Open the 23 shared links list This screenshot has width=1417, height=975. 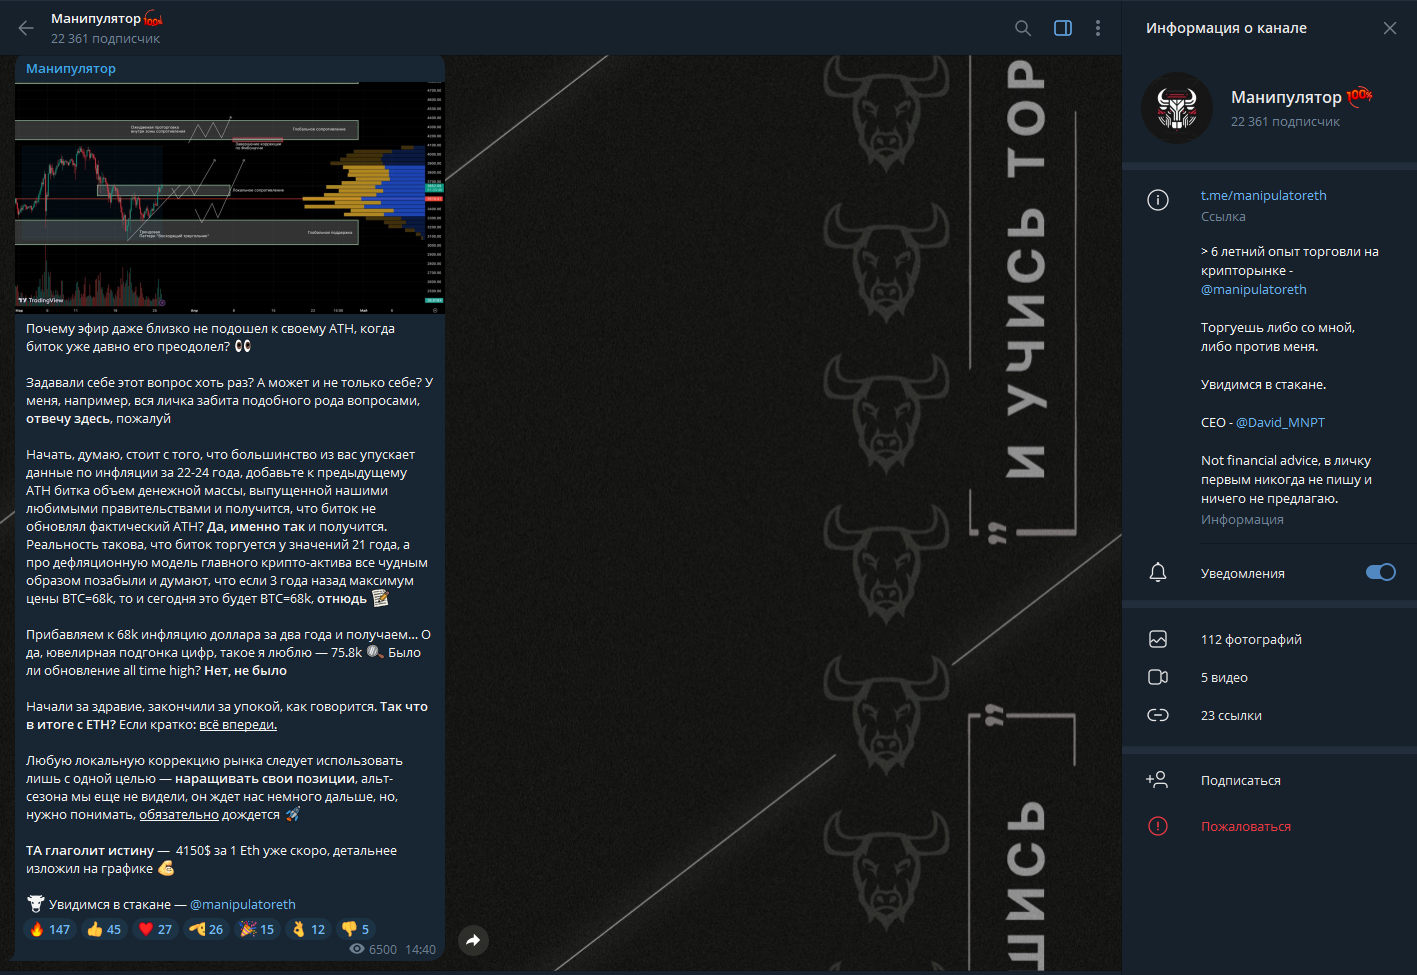click(x=1231, y=715)
